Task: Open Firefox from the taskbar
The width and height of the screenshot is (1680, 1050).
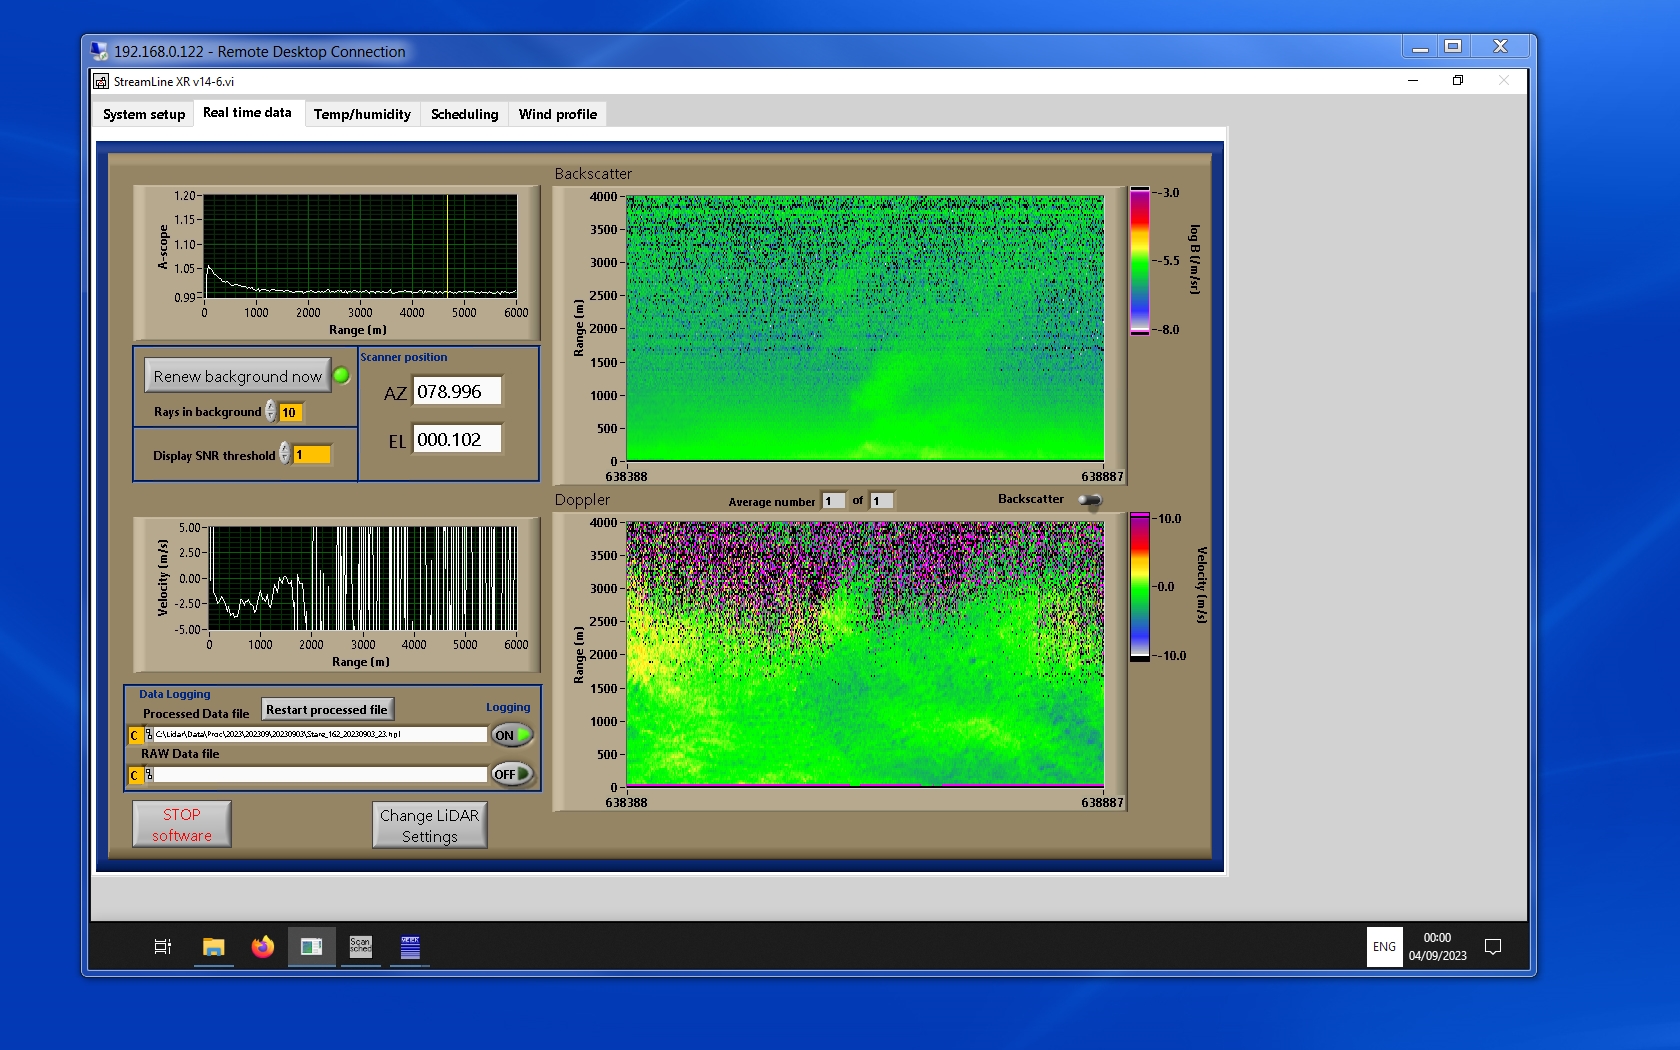Action: [x=262, y=946]
